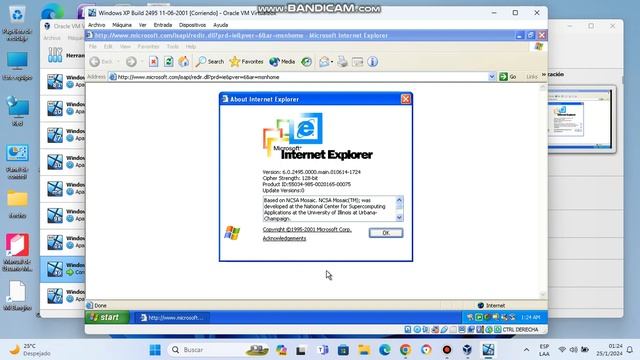The height and width of the screenshot is (360, 640).
Task: Select the microsoft.com XP taskbar item
Action: [x=172, y=318]
